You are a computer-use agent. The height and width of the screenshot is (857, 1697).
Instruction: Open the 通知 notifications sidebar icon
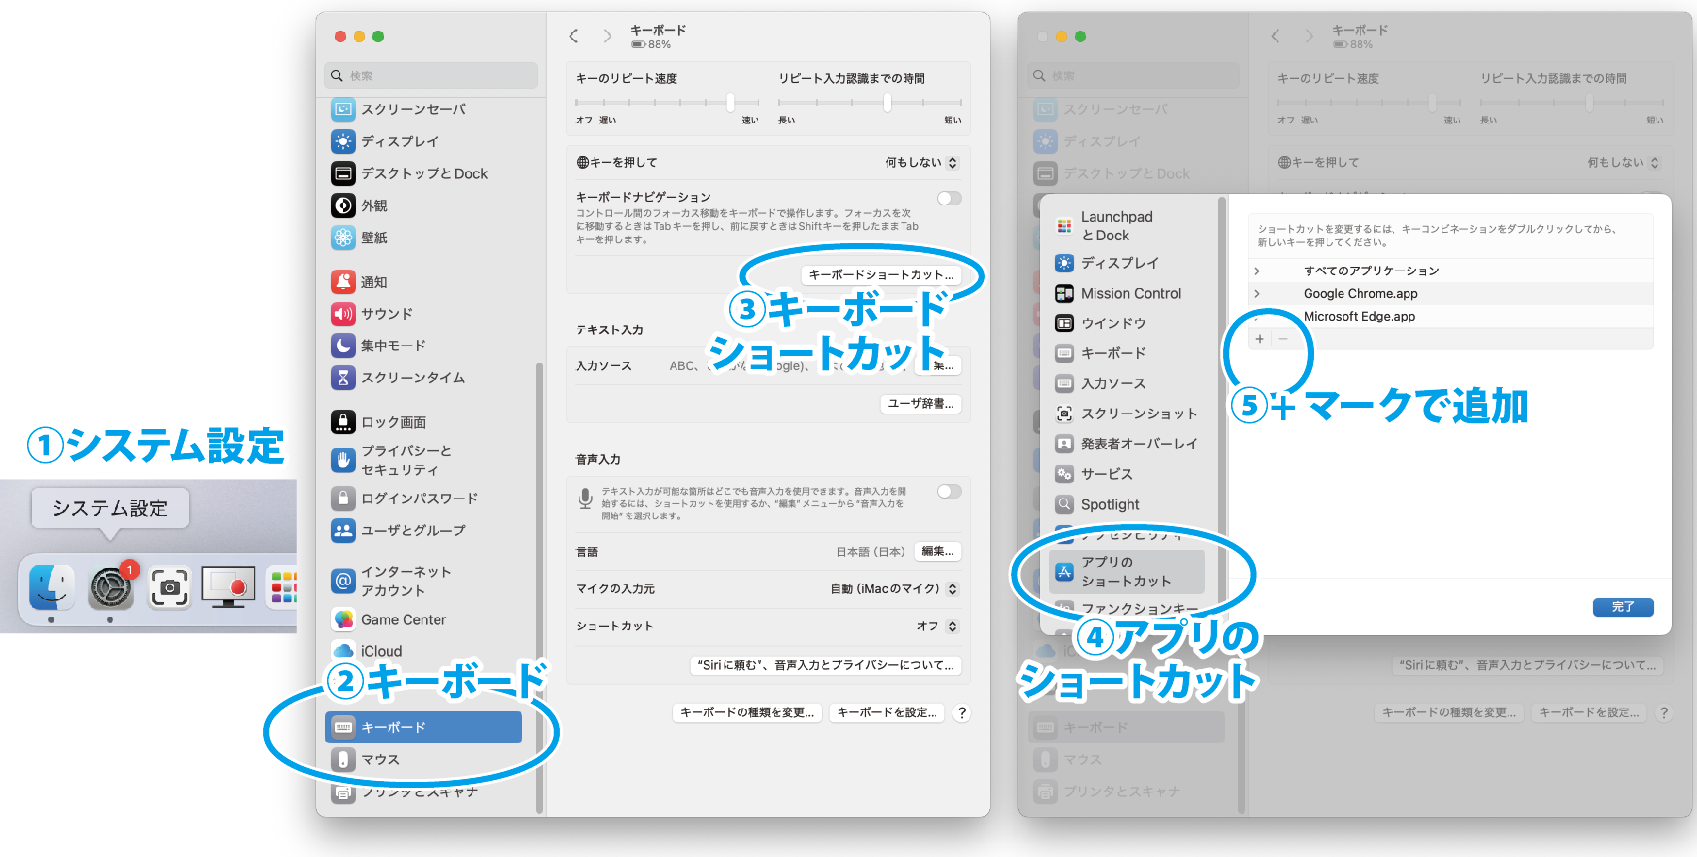coord(343,282)
